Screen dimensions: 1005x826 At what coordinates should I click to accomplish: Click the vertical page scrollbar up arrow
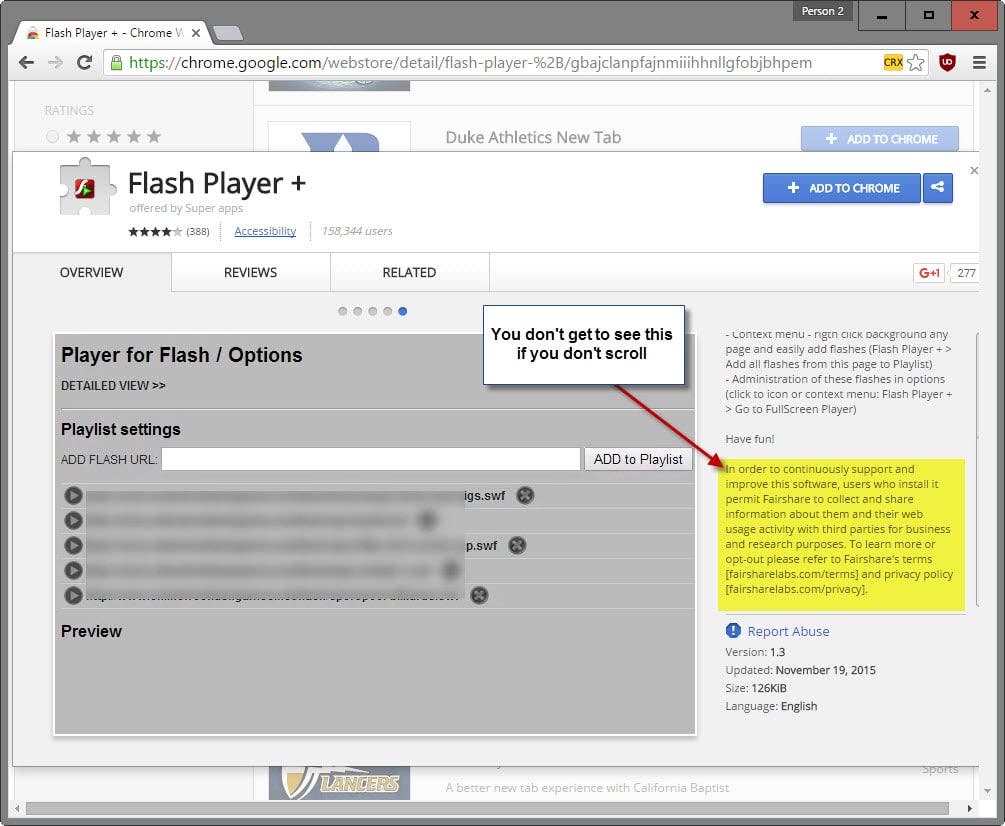coord(987,91)
